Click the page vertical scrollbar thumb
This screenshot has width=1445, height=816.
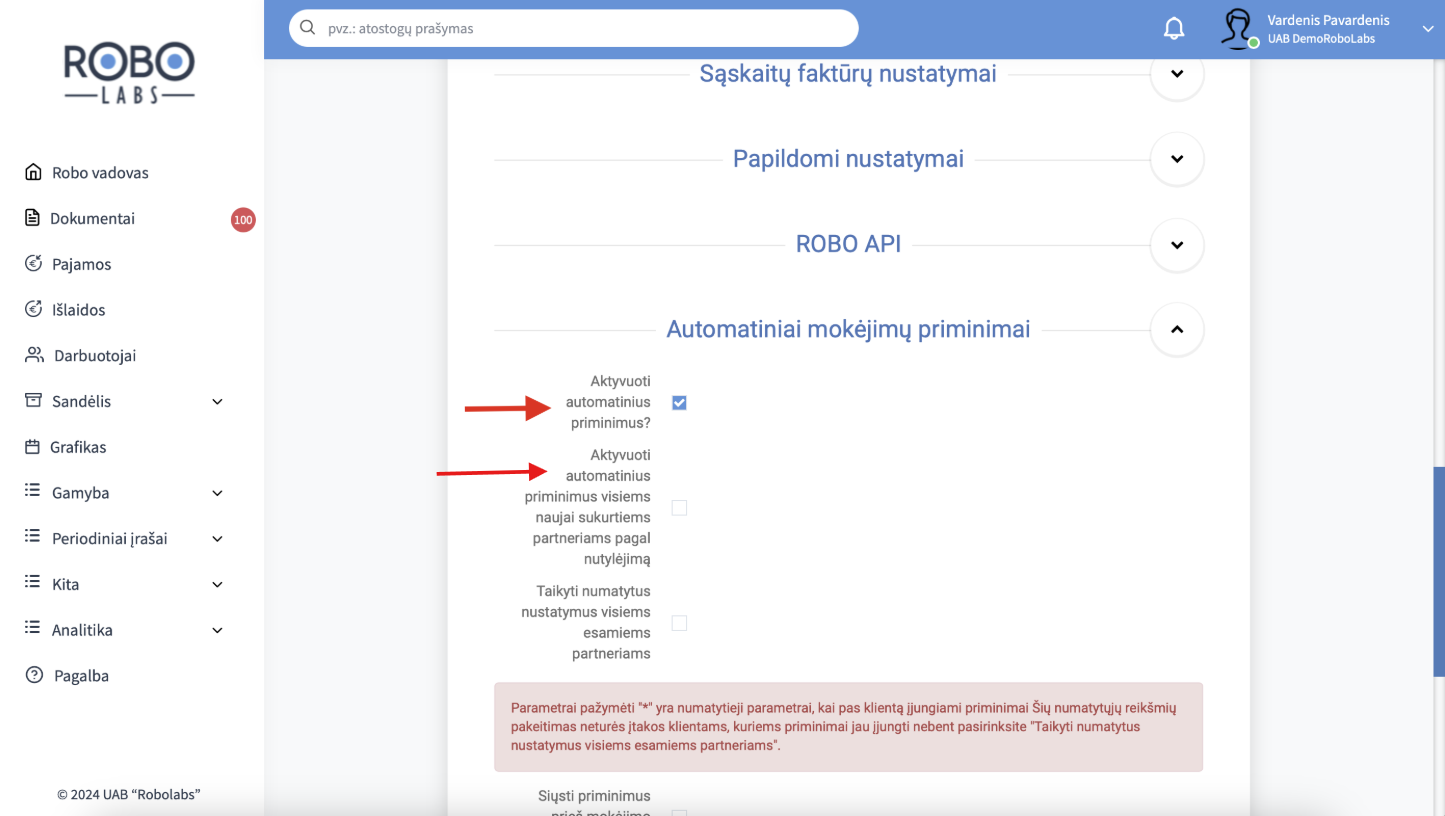pos(1439,572)
